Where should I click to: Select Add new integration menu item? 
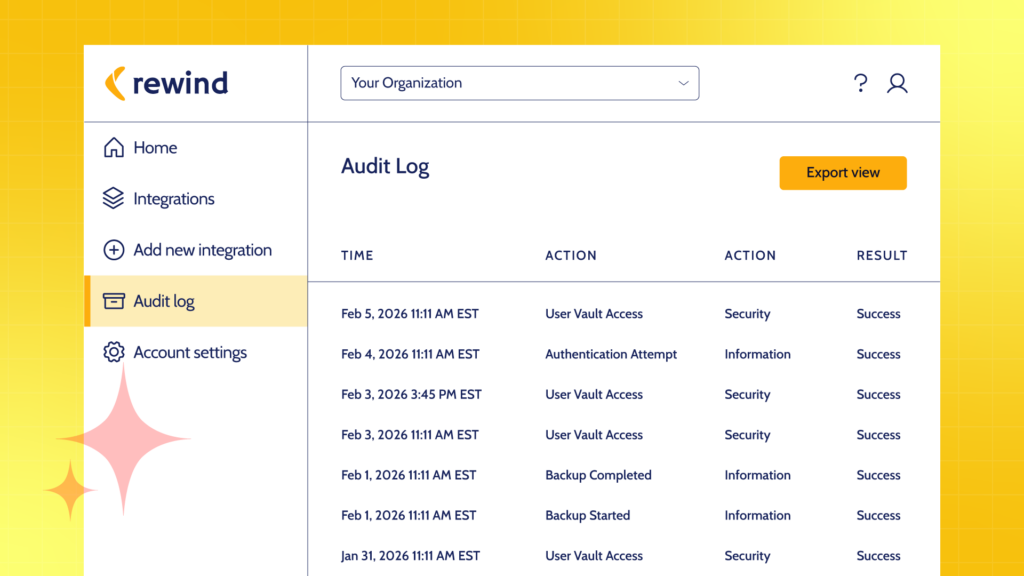[x=202, y=250]
